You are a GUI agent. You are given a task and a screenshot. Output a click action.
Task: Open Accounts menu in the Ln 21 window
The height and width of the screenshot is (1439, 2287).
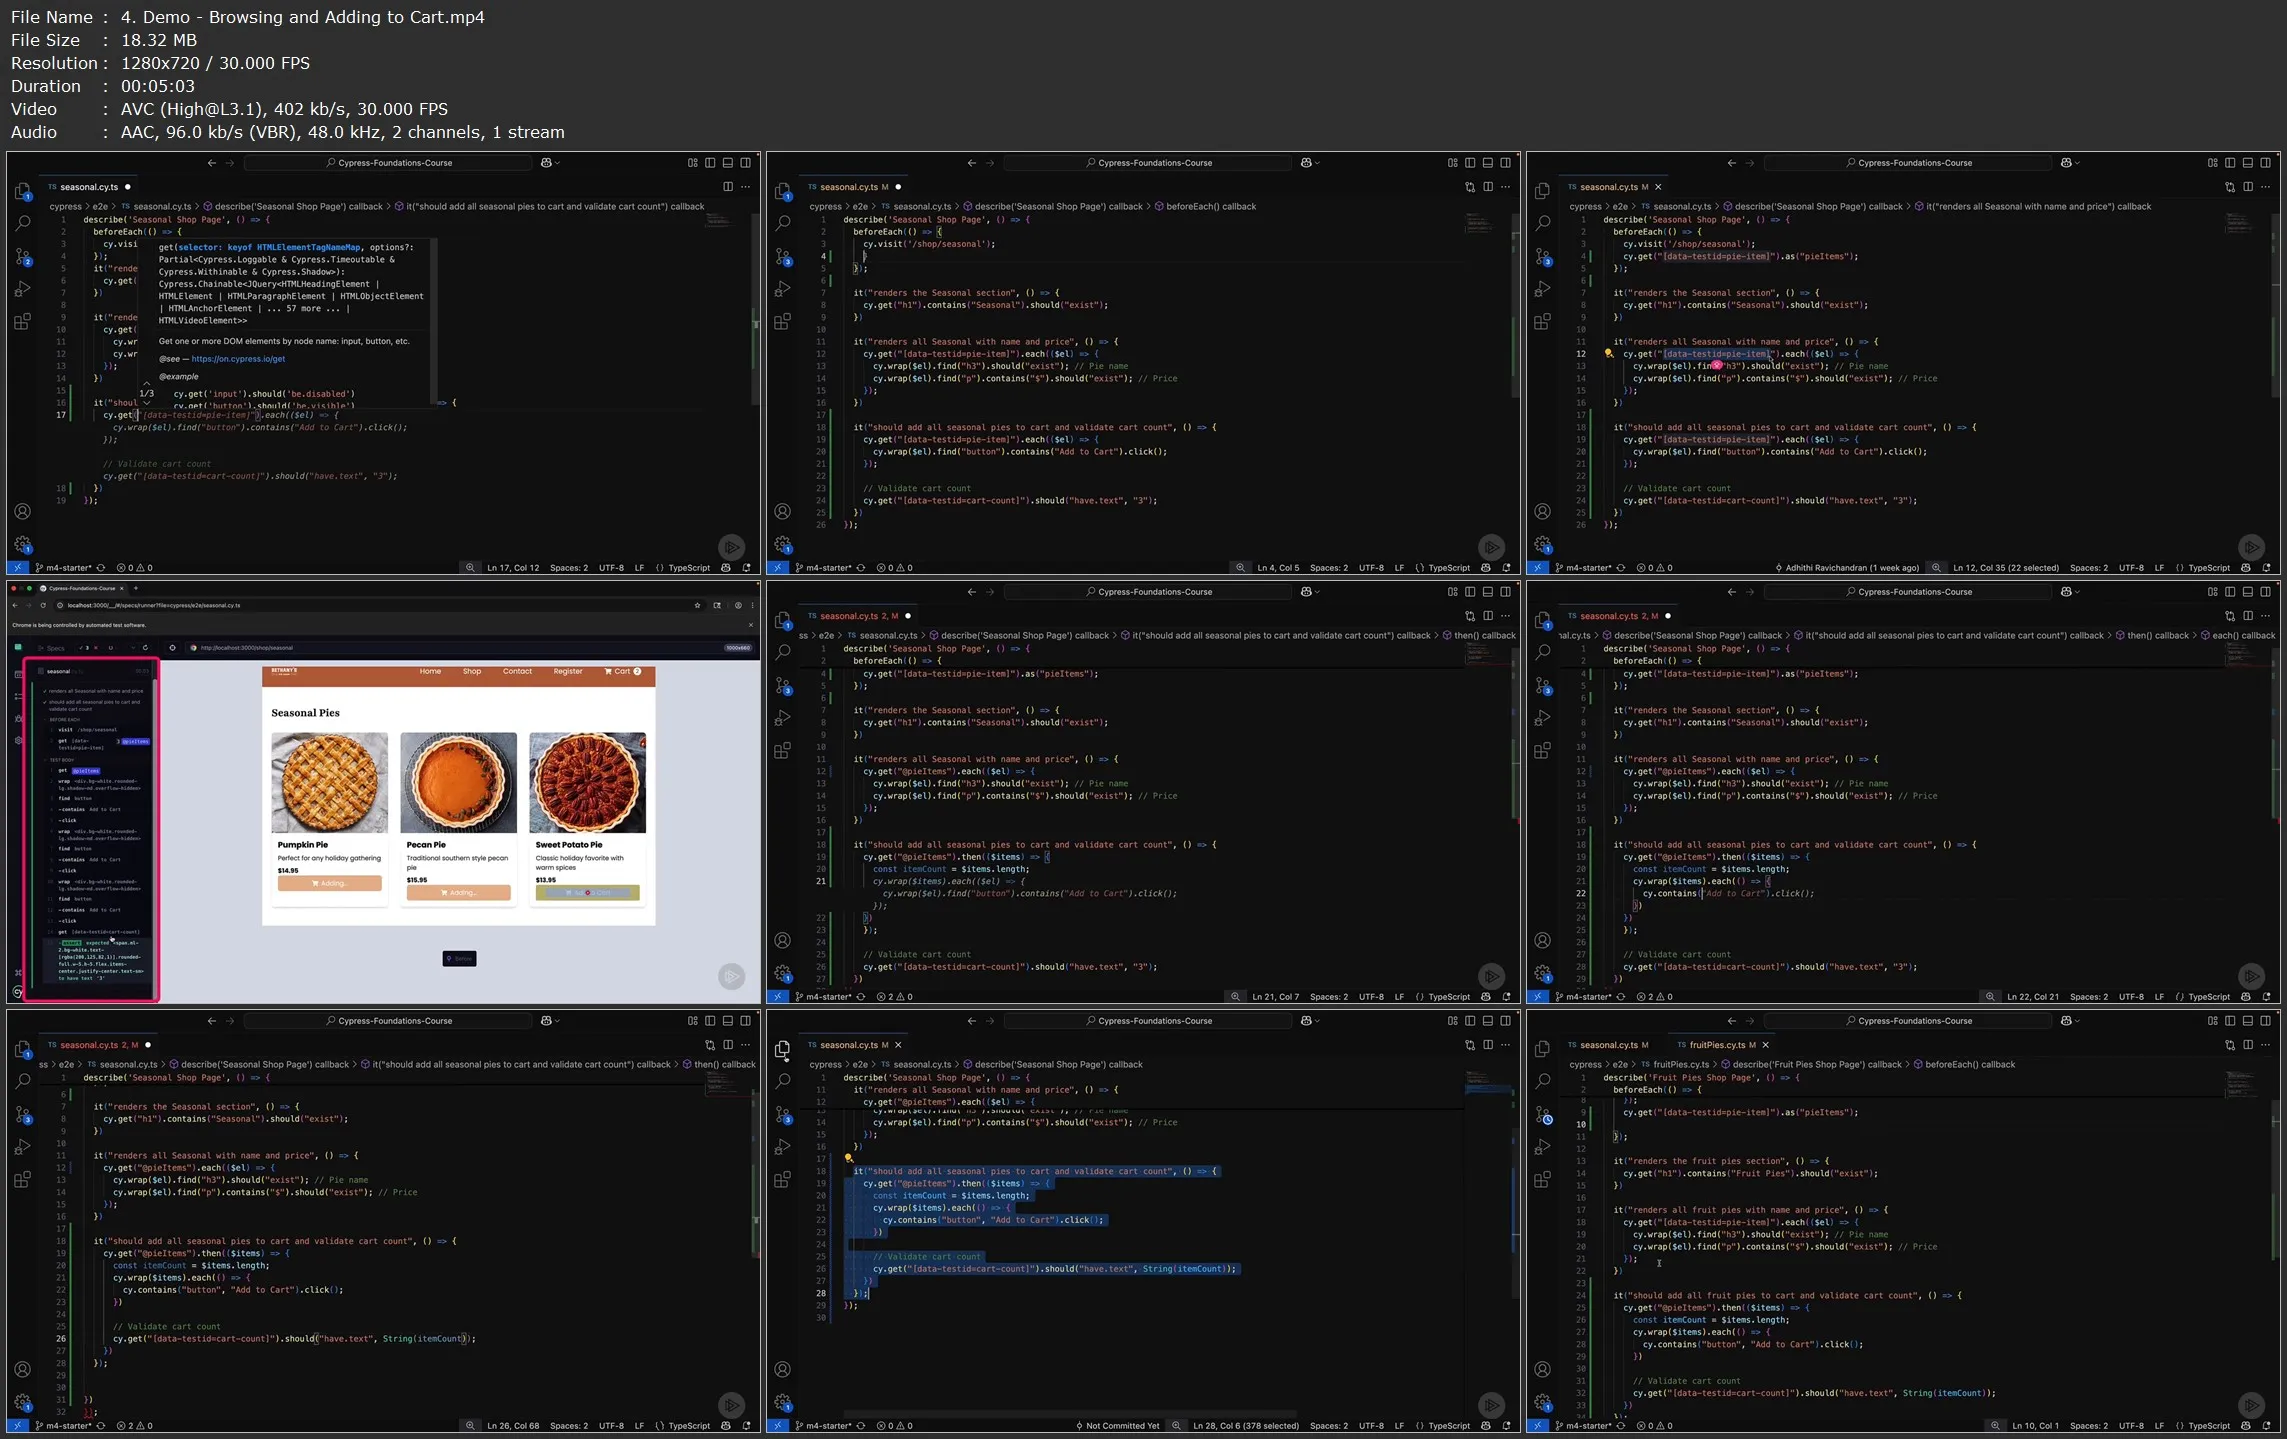pyautogui.click(x=783, y=941)
